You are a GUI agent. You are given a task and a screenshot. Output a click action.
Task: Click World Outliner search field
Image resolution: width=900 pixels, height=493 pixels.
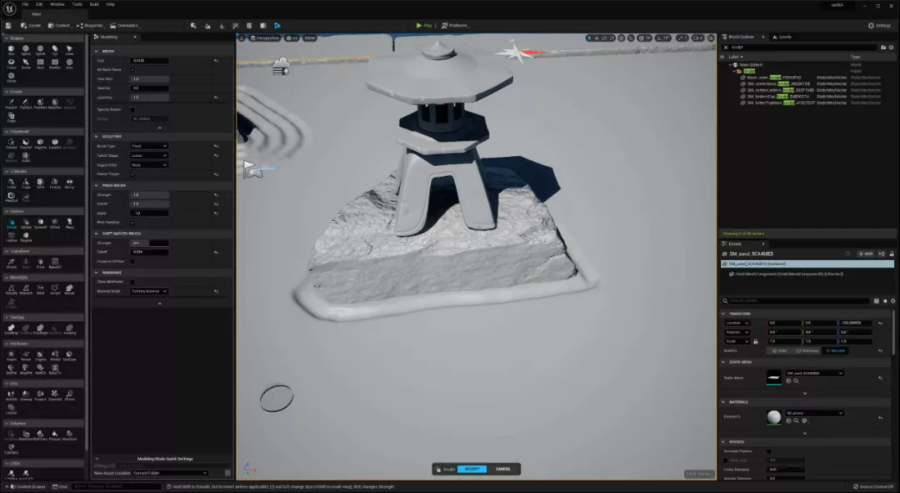800,47
